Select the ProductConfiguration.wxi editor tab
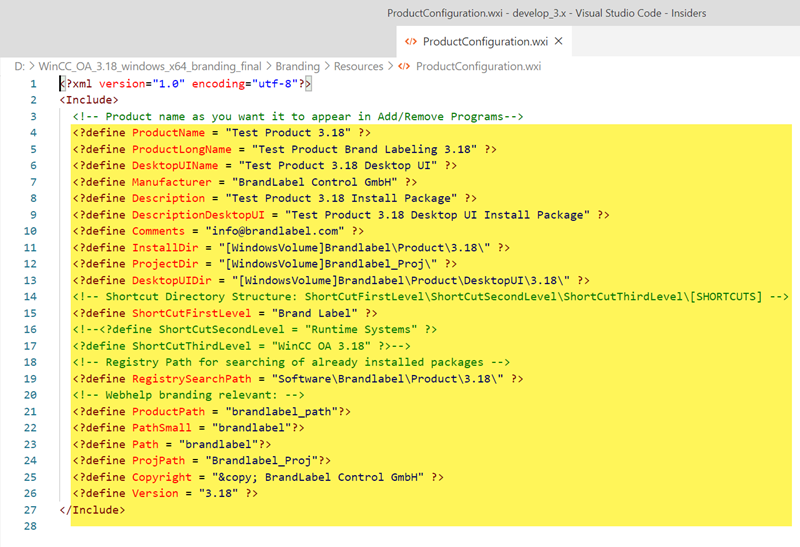Viewport: 800px width, 547px height. coord(484,41)
